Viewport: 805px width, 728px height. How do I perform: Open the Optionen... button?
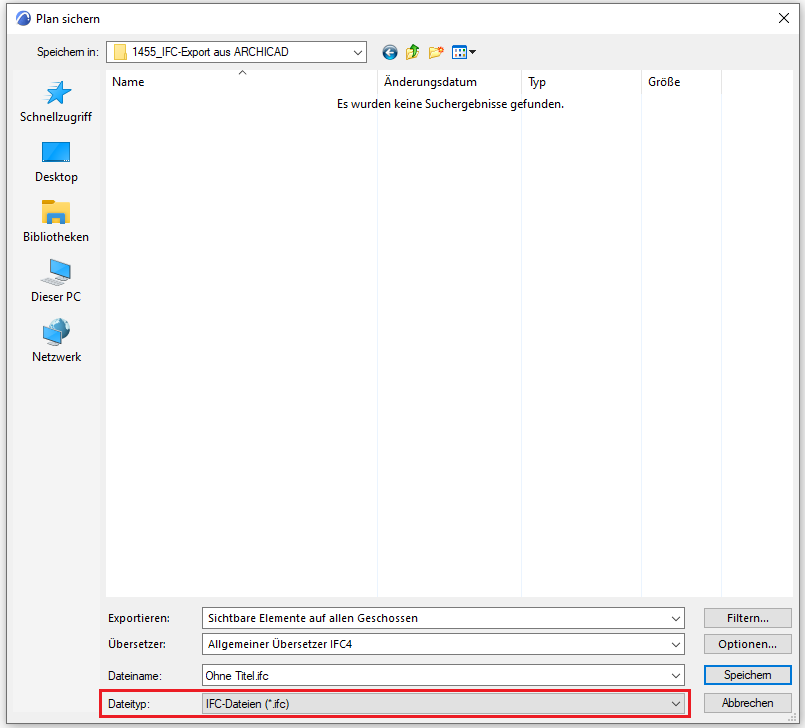pos(747,644)
